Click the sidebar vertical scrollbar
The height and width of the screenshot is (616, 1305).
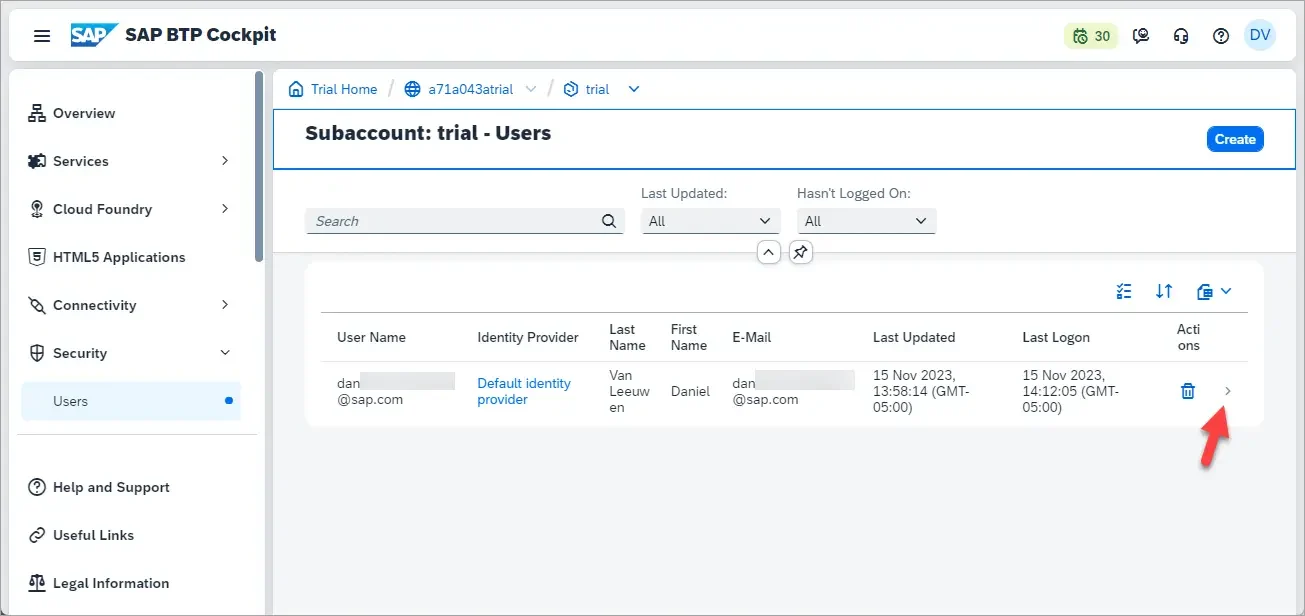tap(259, 166)
